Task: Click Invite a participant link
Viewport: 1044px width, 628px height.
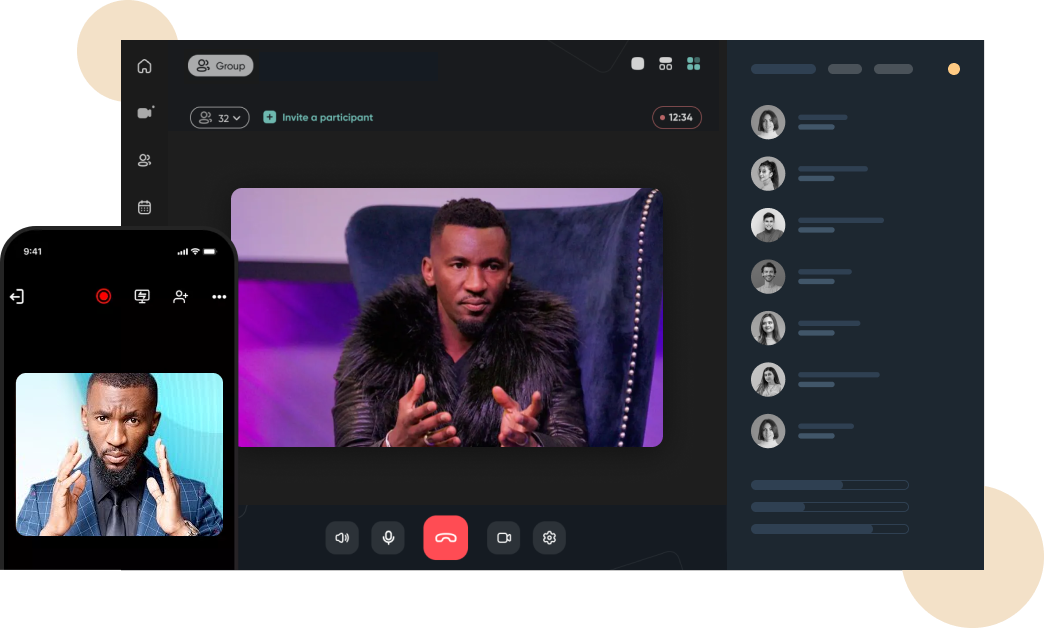Action: tap(318, 118)
